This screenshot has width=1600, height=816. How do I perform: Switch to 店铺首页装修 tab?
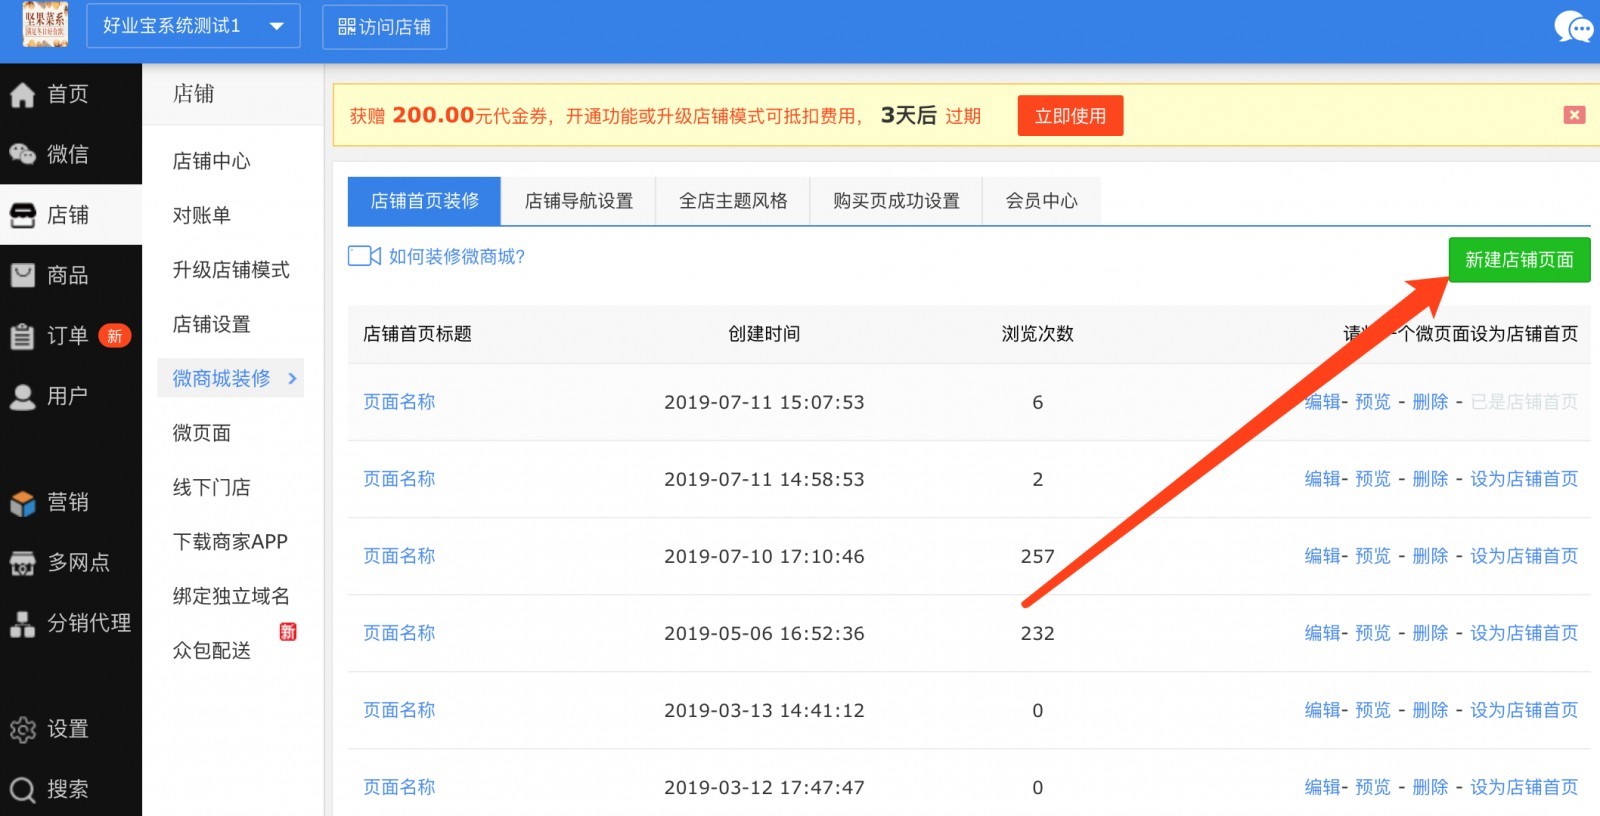point(424,201)
